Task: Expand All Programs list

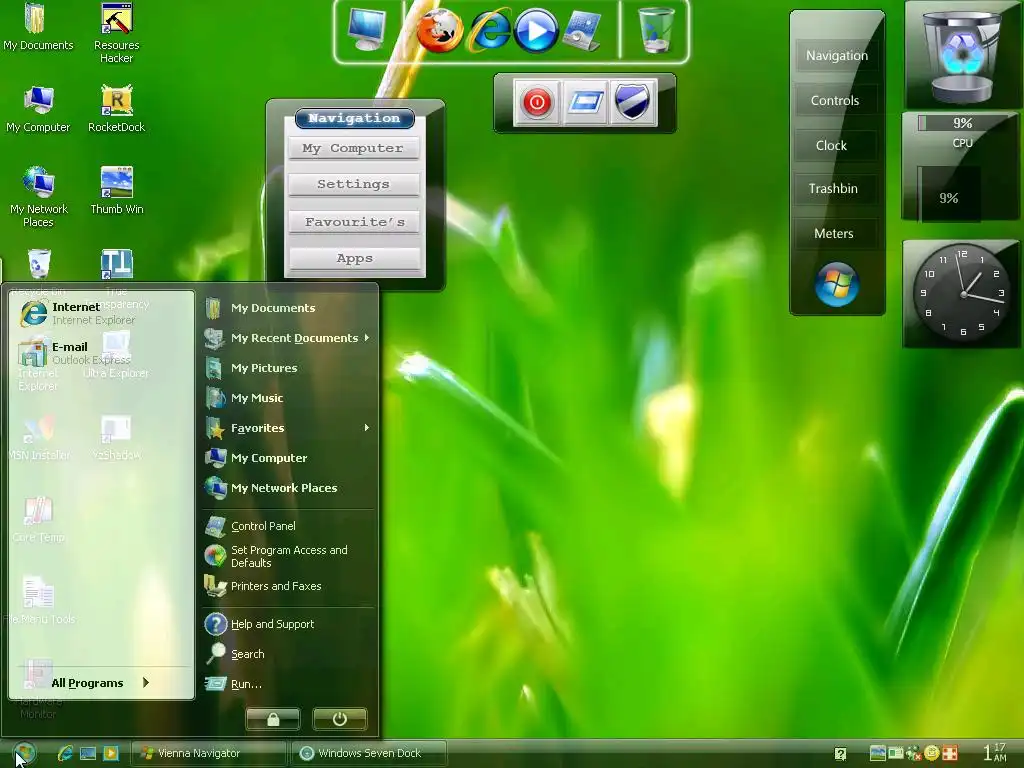Action: tap(100, 682)
